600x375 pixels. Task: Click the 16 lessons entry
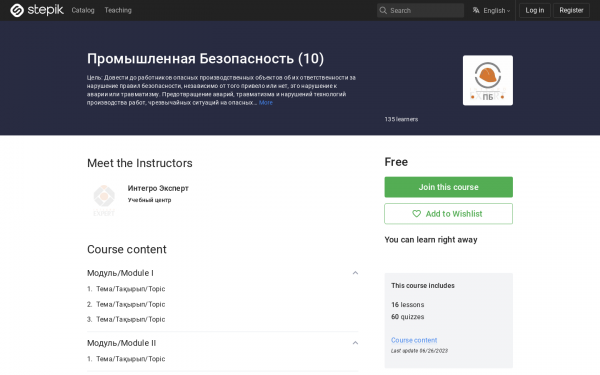408,305
